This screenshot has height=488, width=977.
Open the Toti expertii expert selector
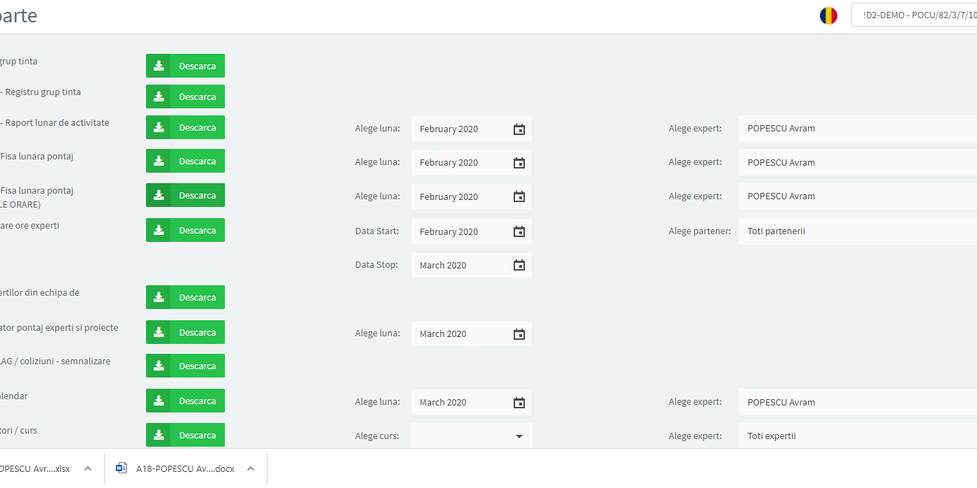pyautogui.click(x=857, y=436)
